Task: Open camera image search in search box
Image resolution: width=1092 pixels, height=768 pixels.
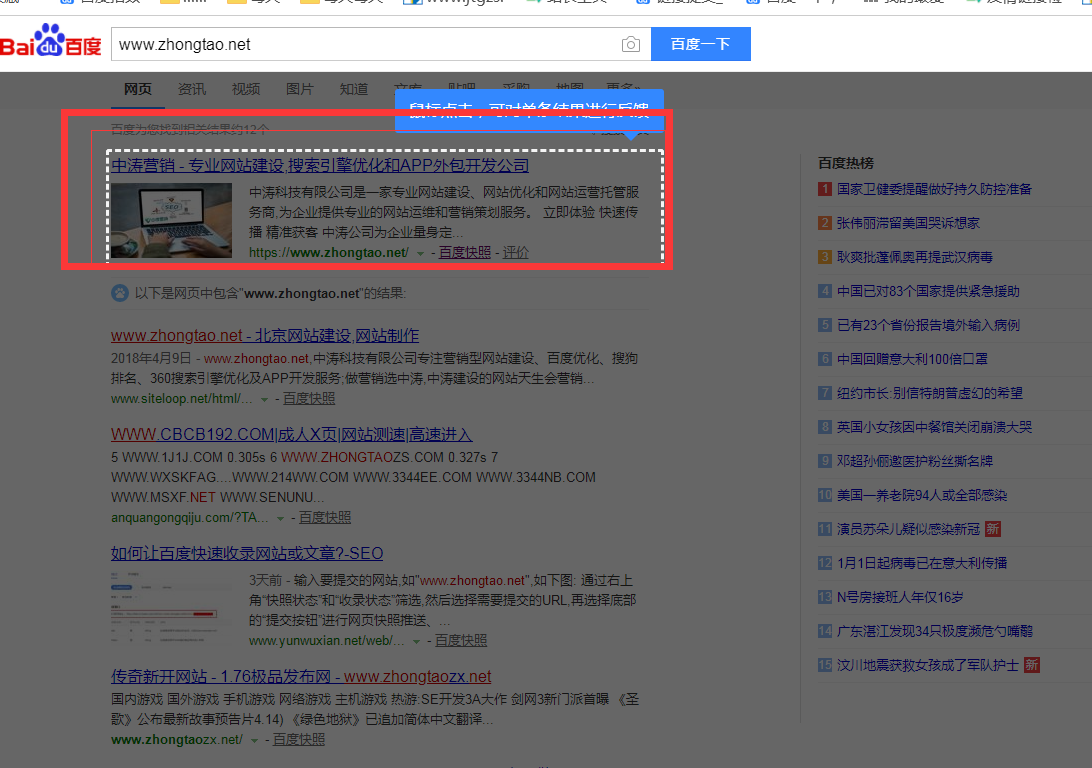Action: point(630,44)
